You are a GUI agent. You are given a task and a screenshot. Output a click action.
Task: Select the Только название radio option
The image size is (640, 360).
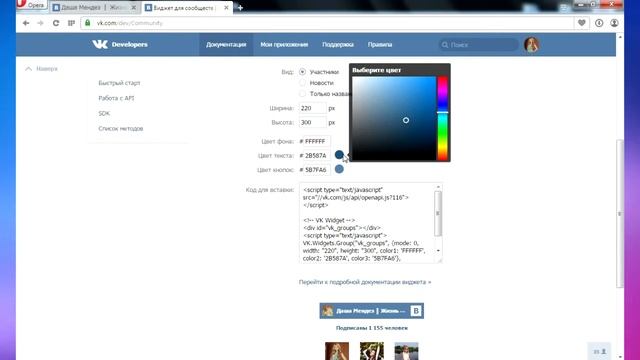click(302, 93)
